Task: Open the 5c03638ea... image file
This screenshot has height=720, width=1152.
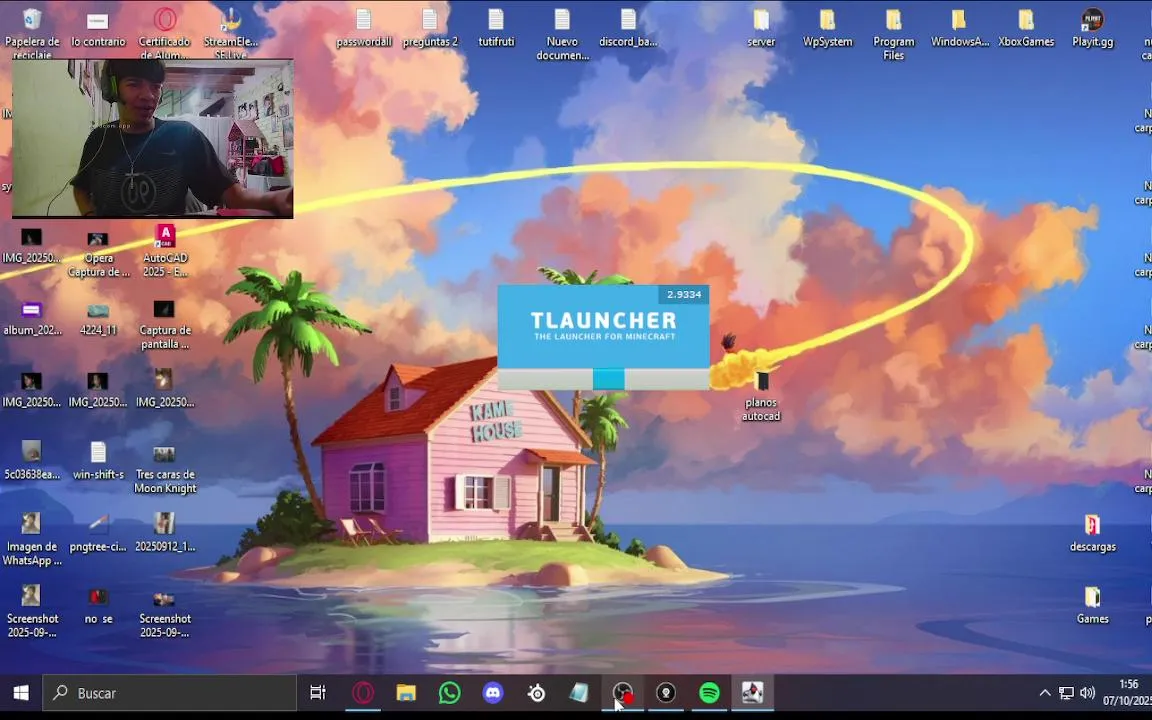Action: point(32,461)
